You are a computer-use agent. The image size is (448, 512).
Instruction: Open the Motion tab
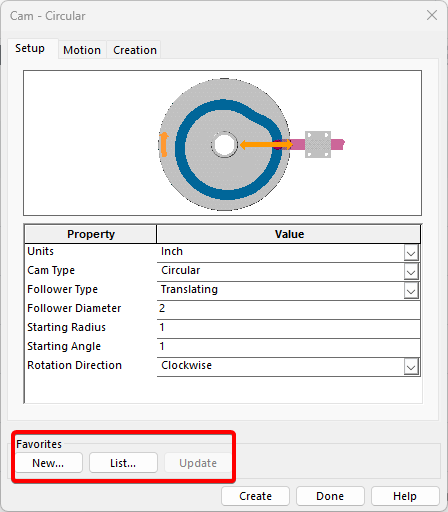tap(82, 50)
